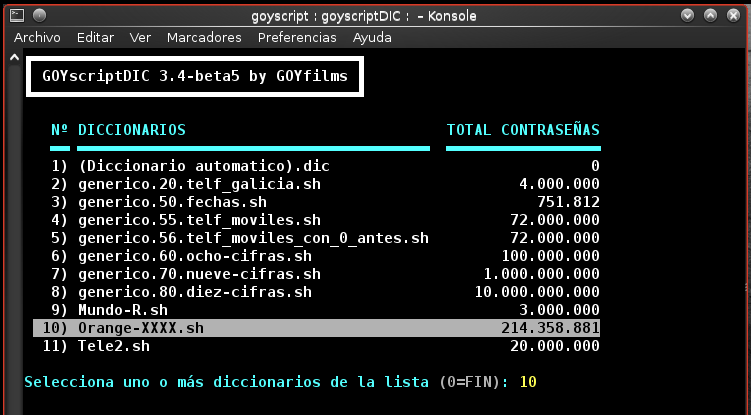Click the value 4.000.000
Image resolution: width=751 pixels, height=415 pixels.
(x=559, y=184)
